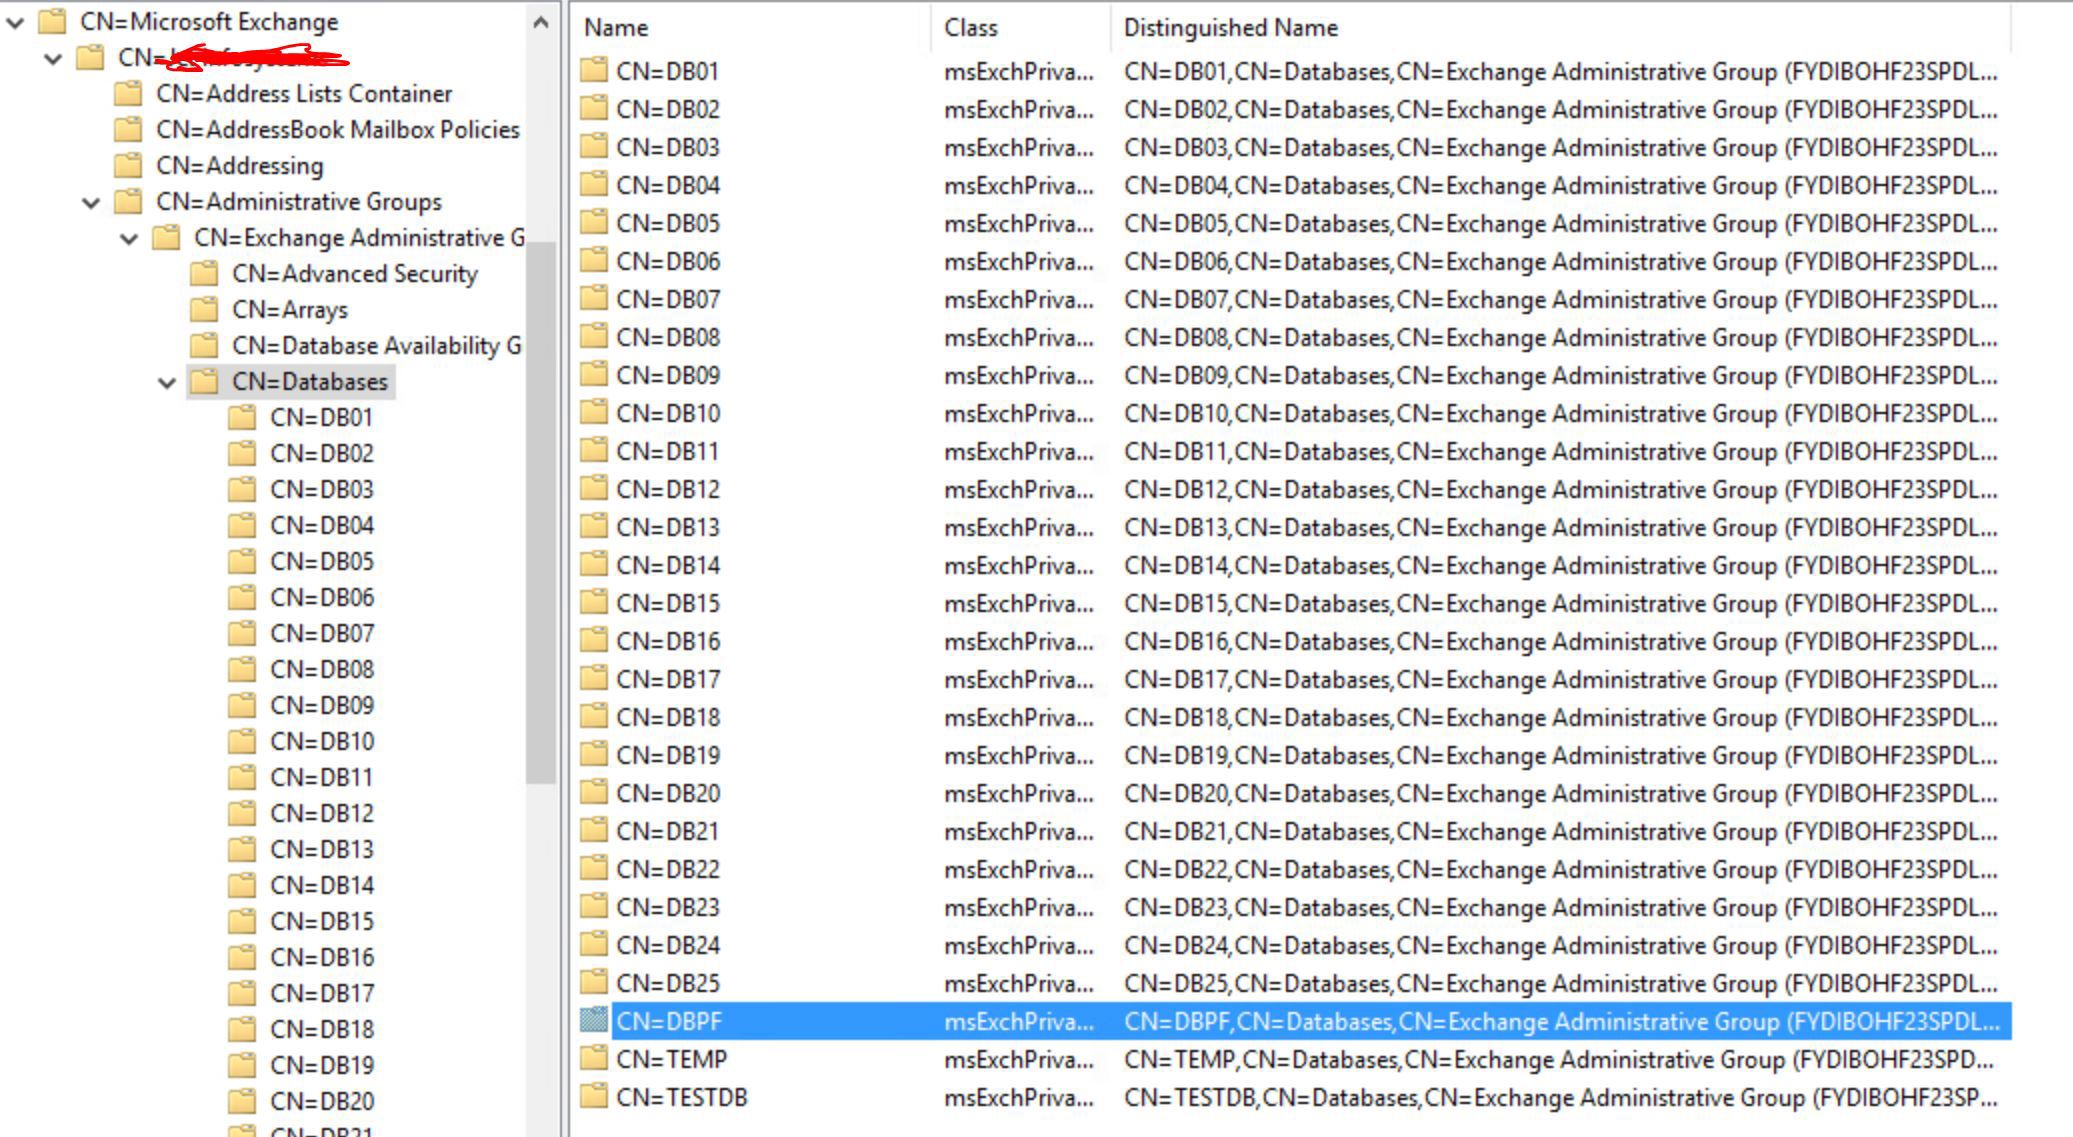Viewport: 2073px width, 1137px height.
Task: Click folder icon of CN=TESTDB in the list
Action: (x=594, y=1096)
